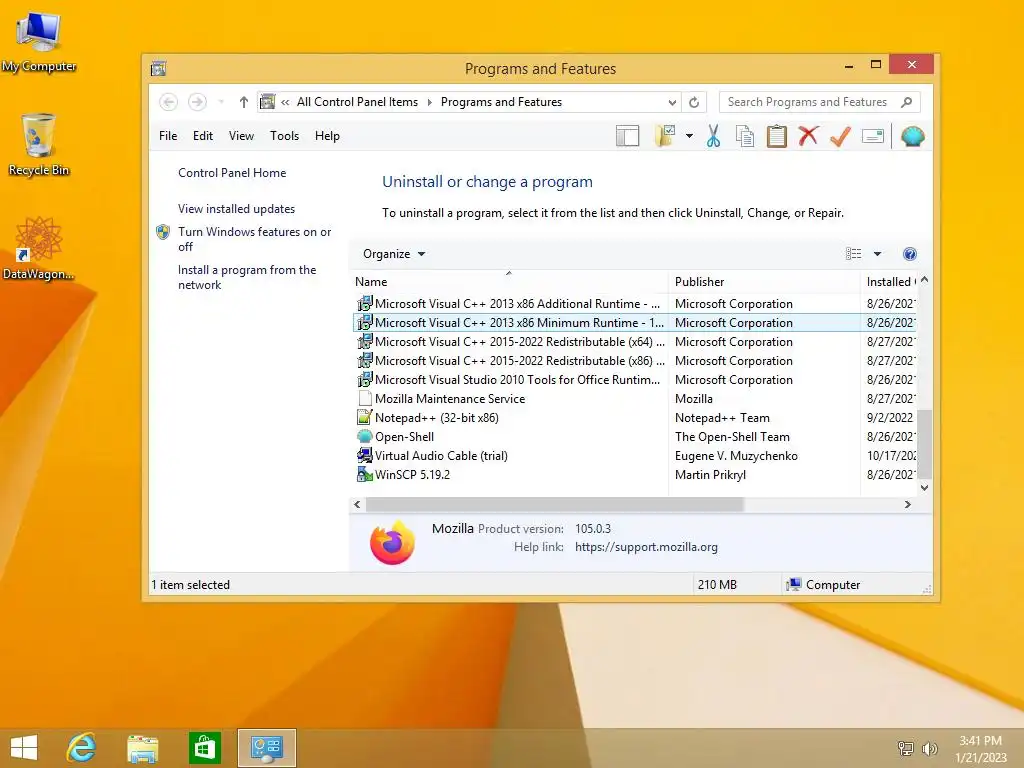This screenshot has height=768, width=1024.
Task: Click the scroll right arrow of the list
Action: [907, 504]
